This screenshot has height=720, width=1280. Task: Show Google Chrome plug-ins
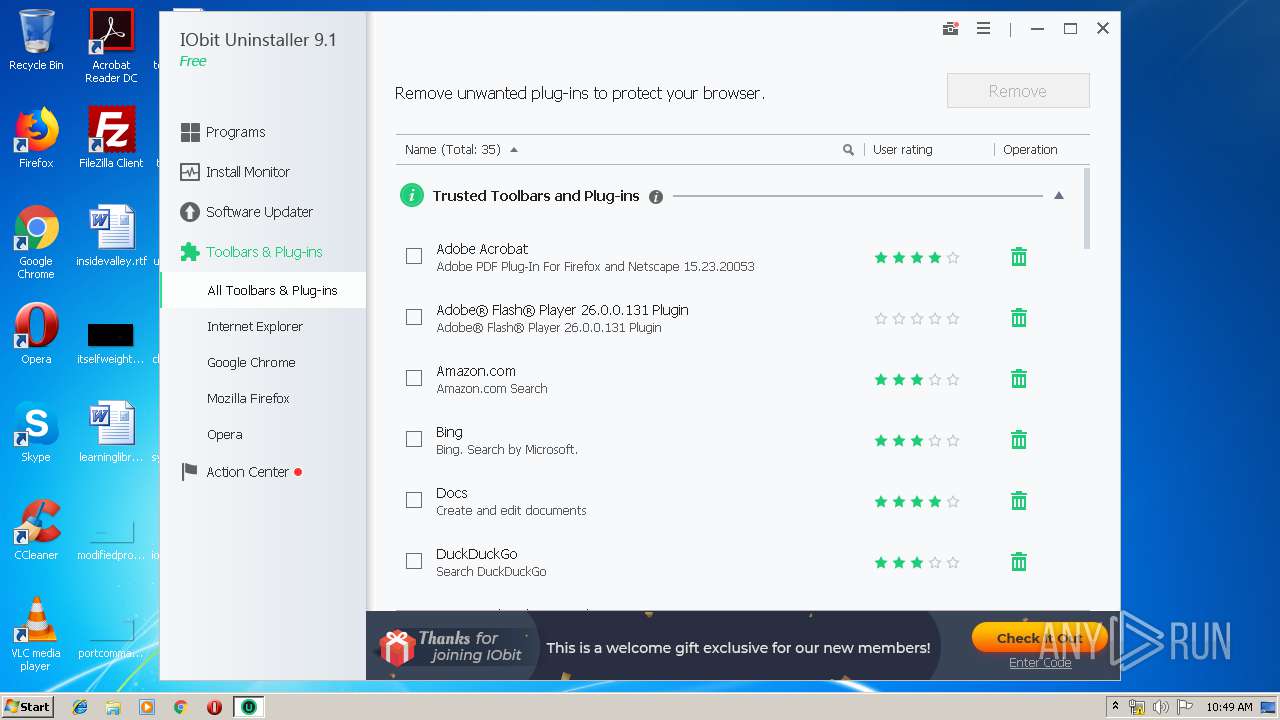click(251, 363)
